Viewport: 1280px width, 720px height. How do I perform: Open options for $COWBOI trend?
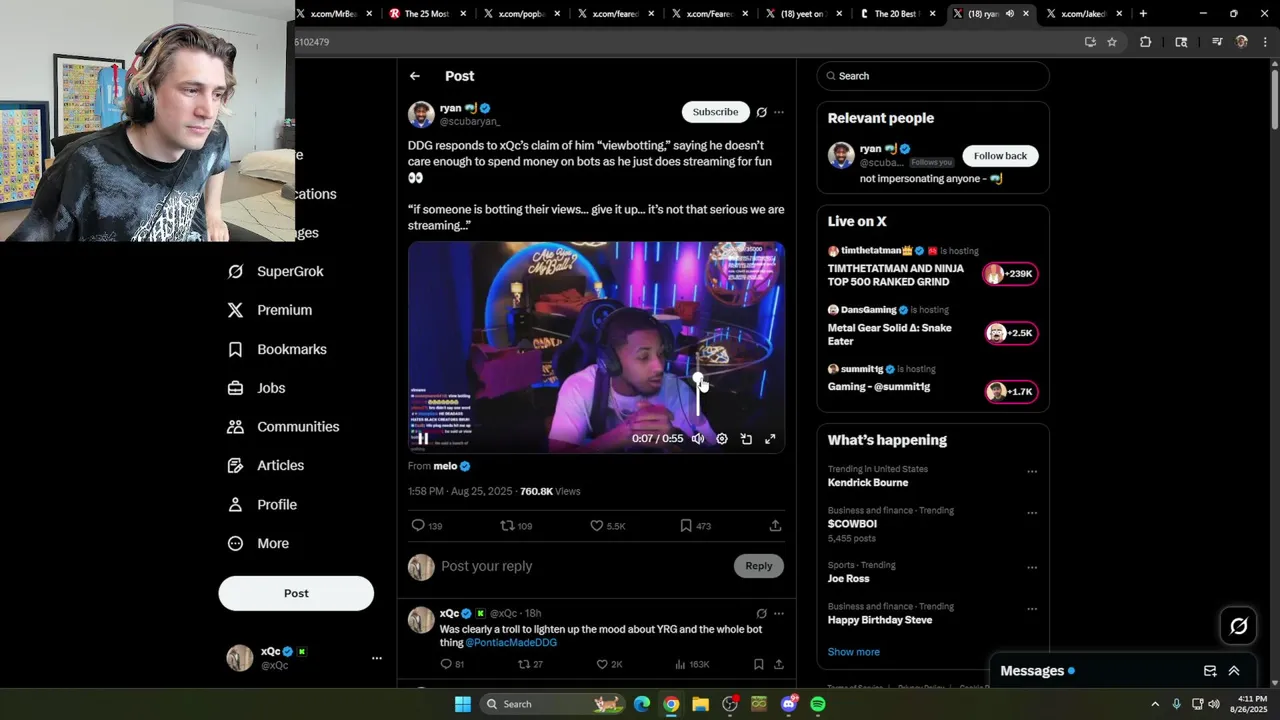point(1032,513)
